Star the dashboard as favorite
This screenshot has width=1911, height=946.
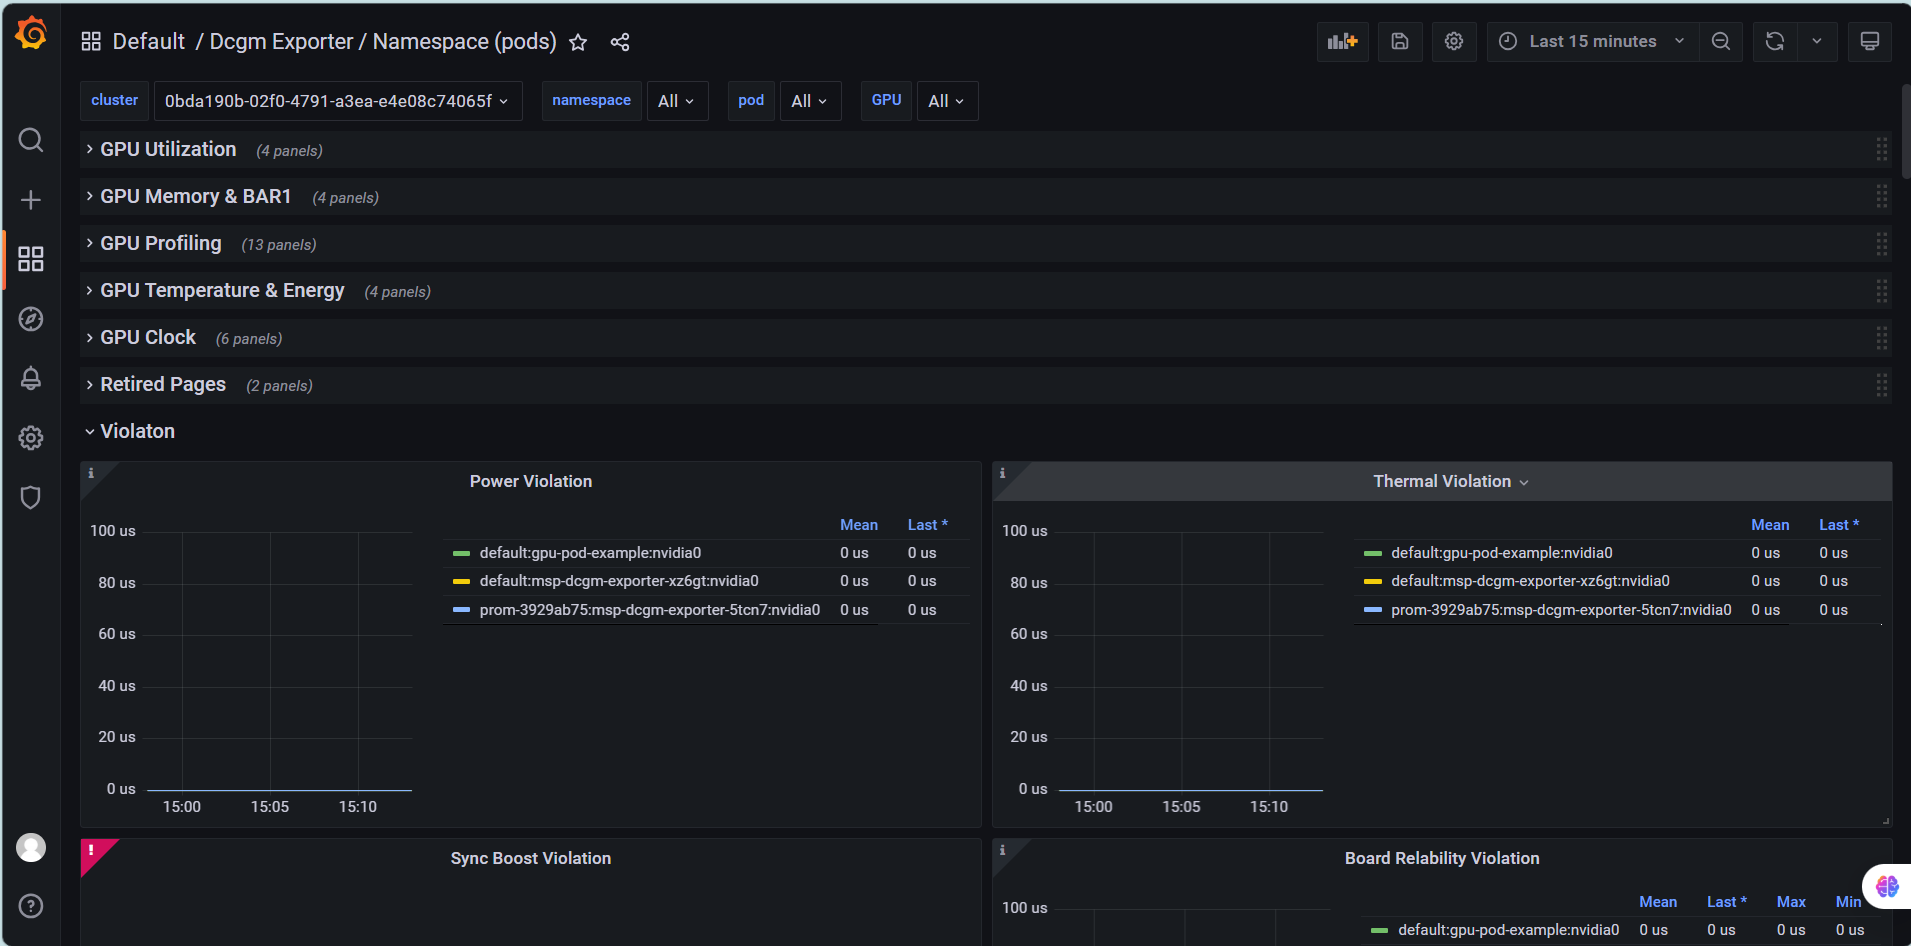pyautogui.click(x=578, y=42)
